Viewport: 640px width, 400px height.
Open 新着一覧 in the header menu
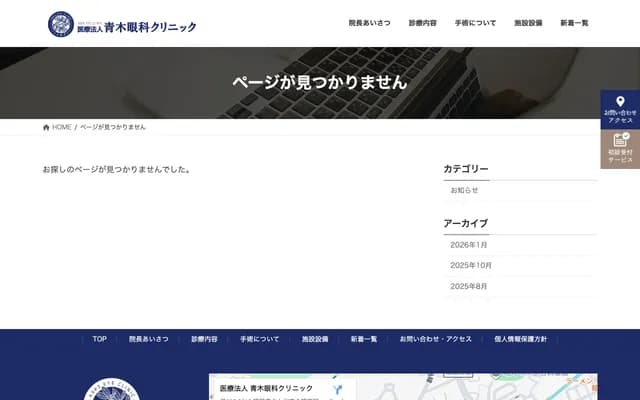click(x=574, y=23)
